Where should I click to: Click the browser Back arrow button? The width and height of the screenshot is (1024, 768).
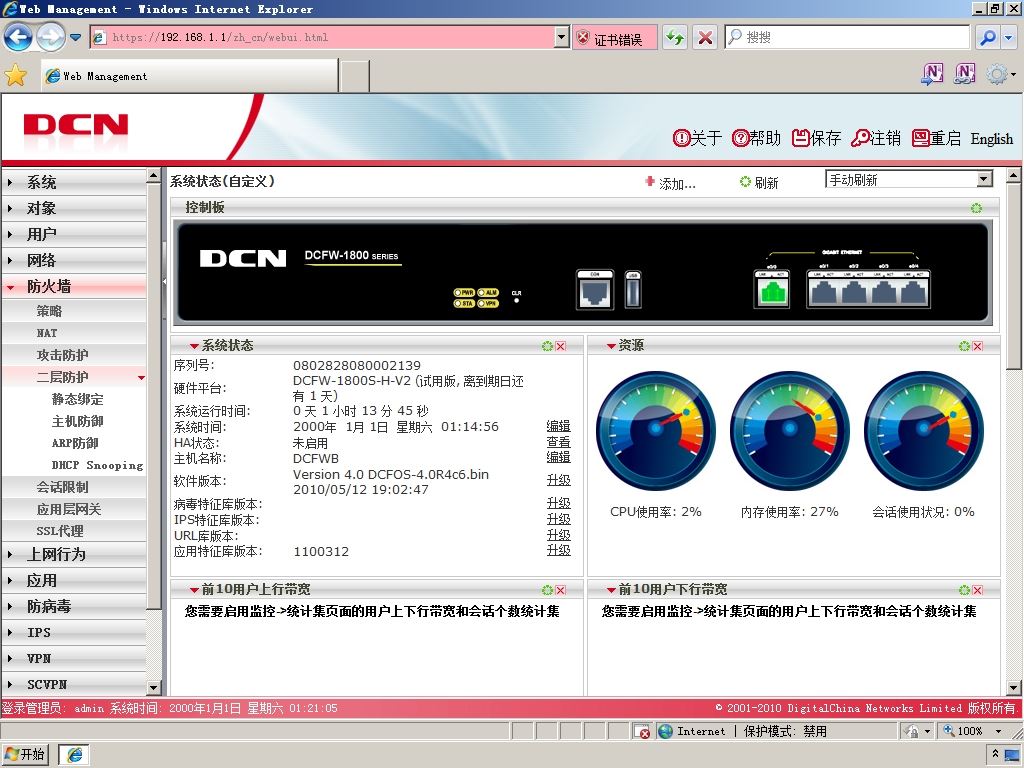click(18, 37)
